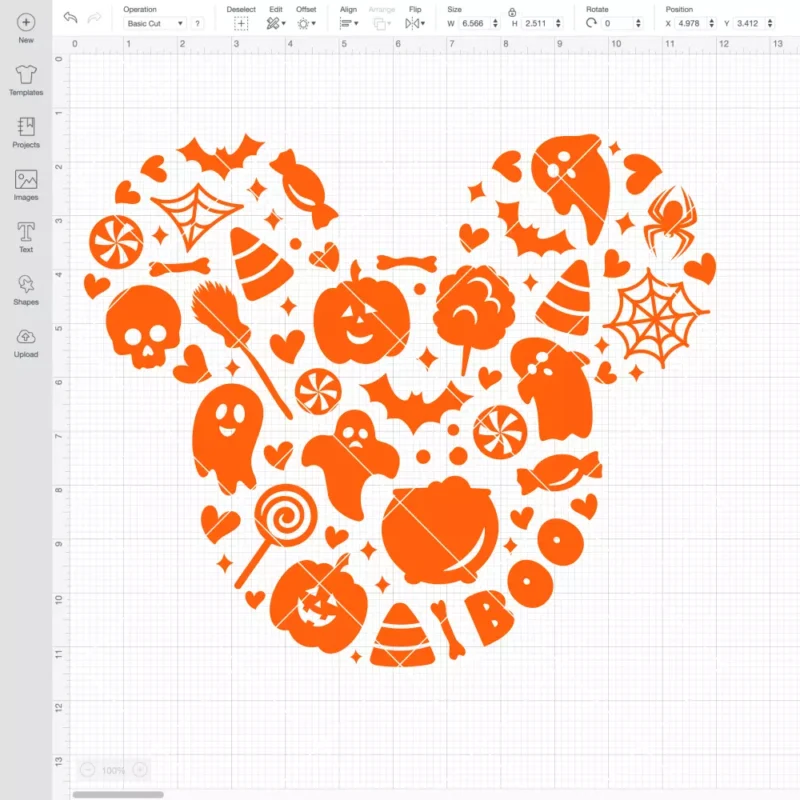Click the Flip icon
800x800 pixels.
[412, 23]
